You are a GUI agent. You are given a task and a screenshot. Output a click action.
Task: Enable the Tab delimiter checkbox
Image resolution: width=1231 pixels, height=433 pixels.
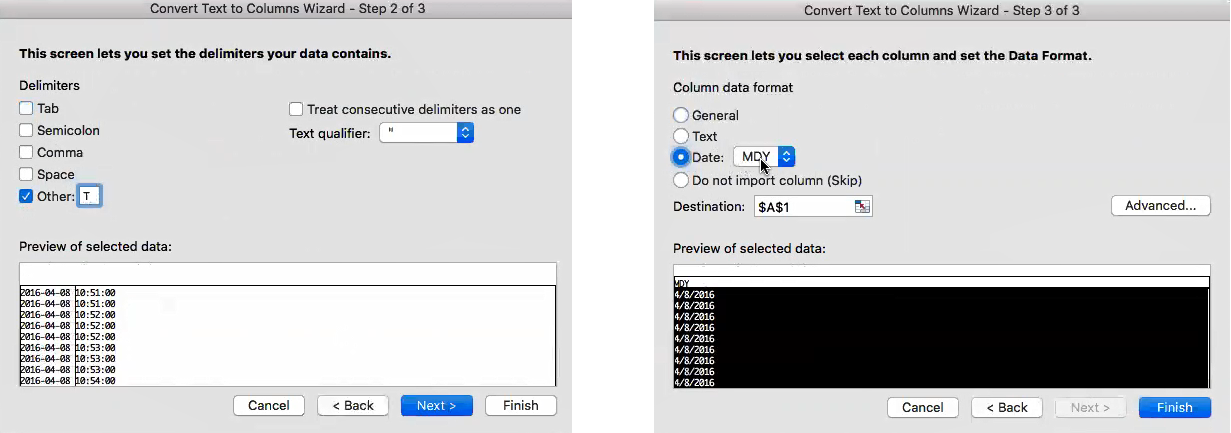[26, 108]
